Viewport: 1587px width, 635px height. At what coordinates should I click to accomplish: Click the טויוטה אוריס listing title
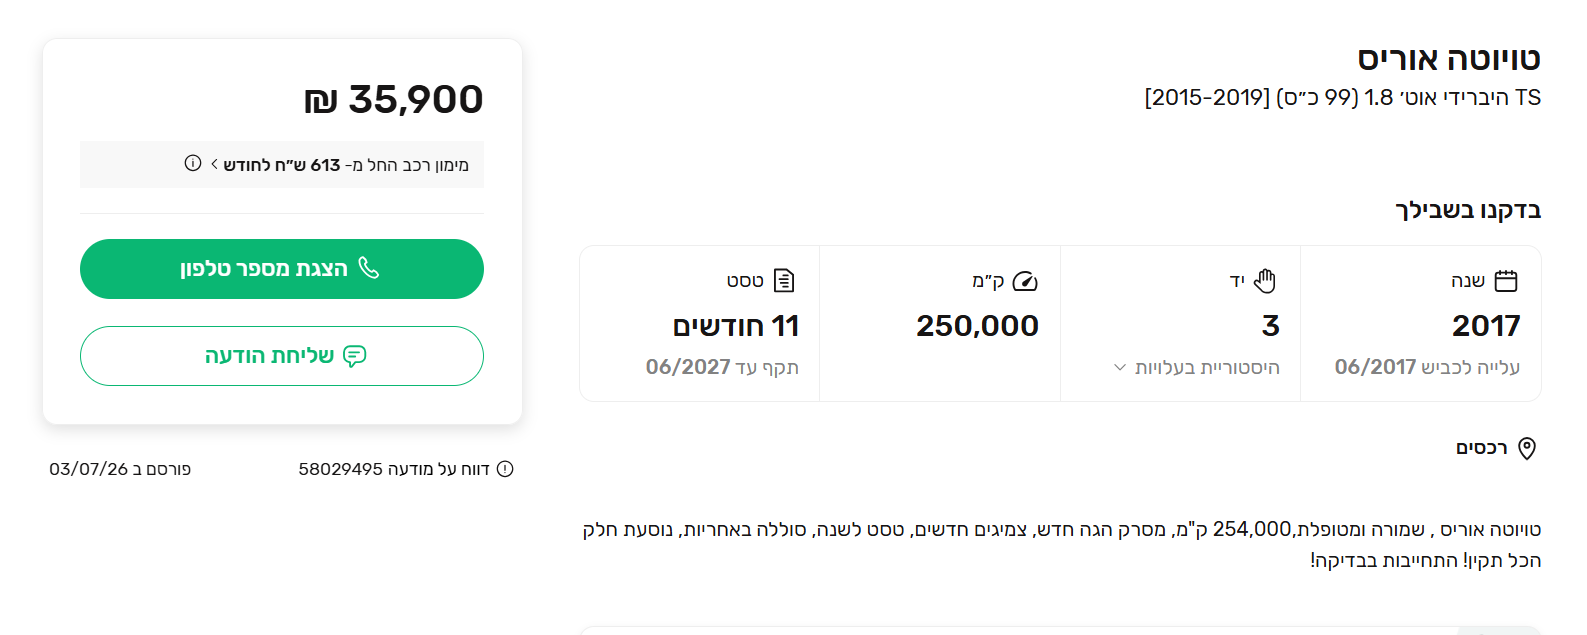pos(1449,59)
